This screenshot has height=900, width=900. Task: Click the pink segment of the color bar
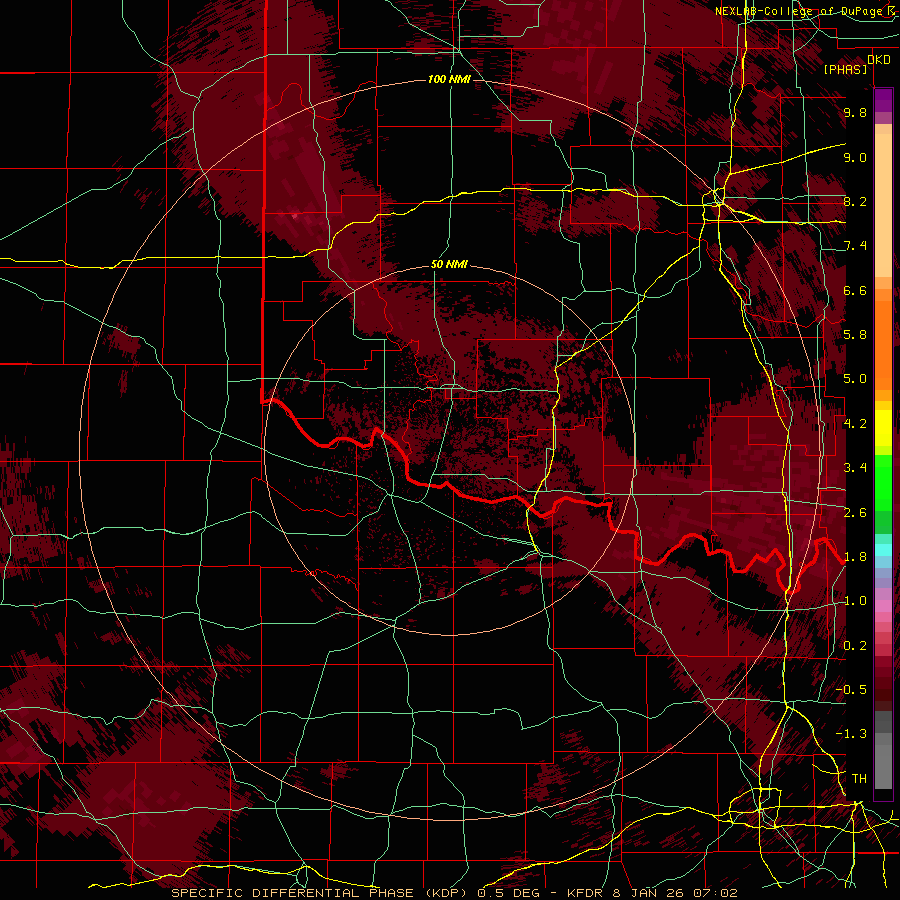pos(883,605)
